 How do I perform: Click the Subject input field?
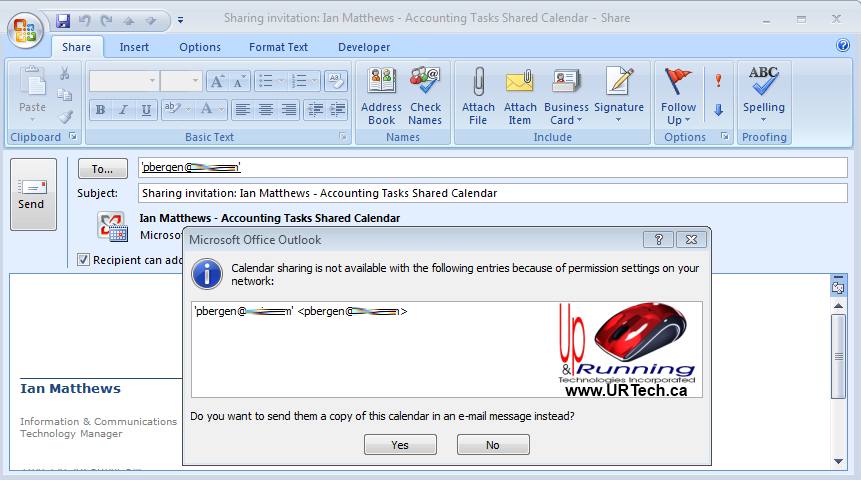tap(492, 193)
